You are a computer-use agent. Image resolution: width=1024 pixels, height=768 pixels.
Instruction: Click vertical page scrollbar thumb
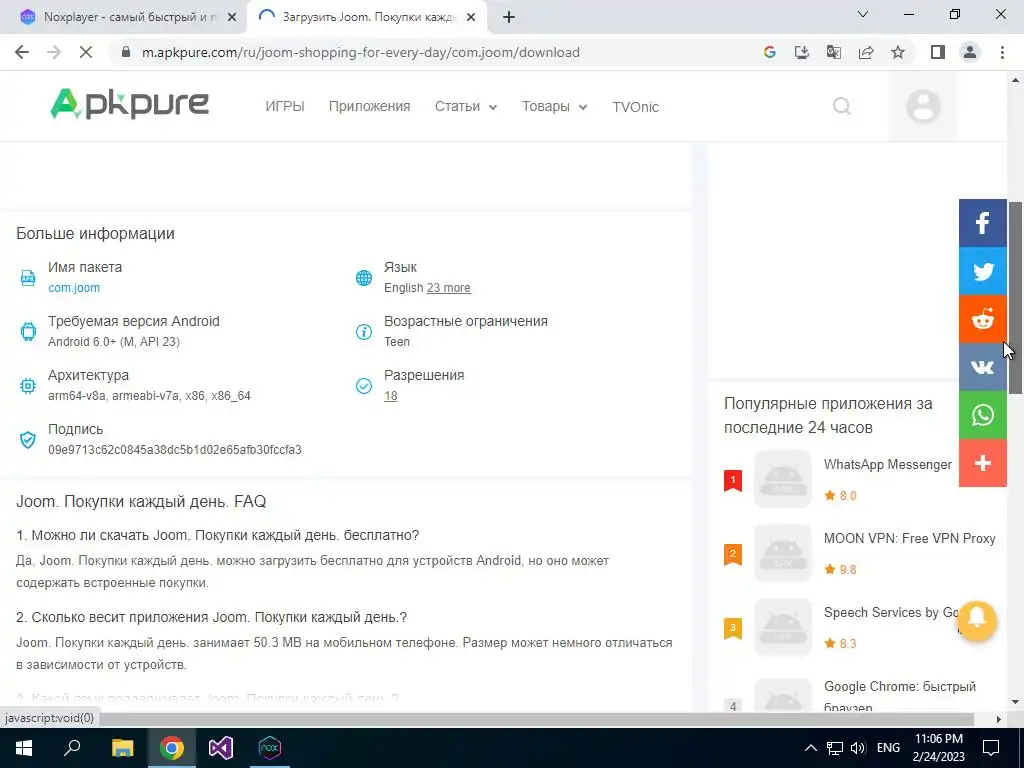tap(1015, 298)
